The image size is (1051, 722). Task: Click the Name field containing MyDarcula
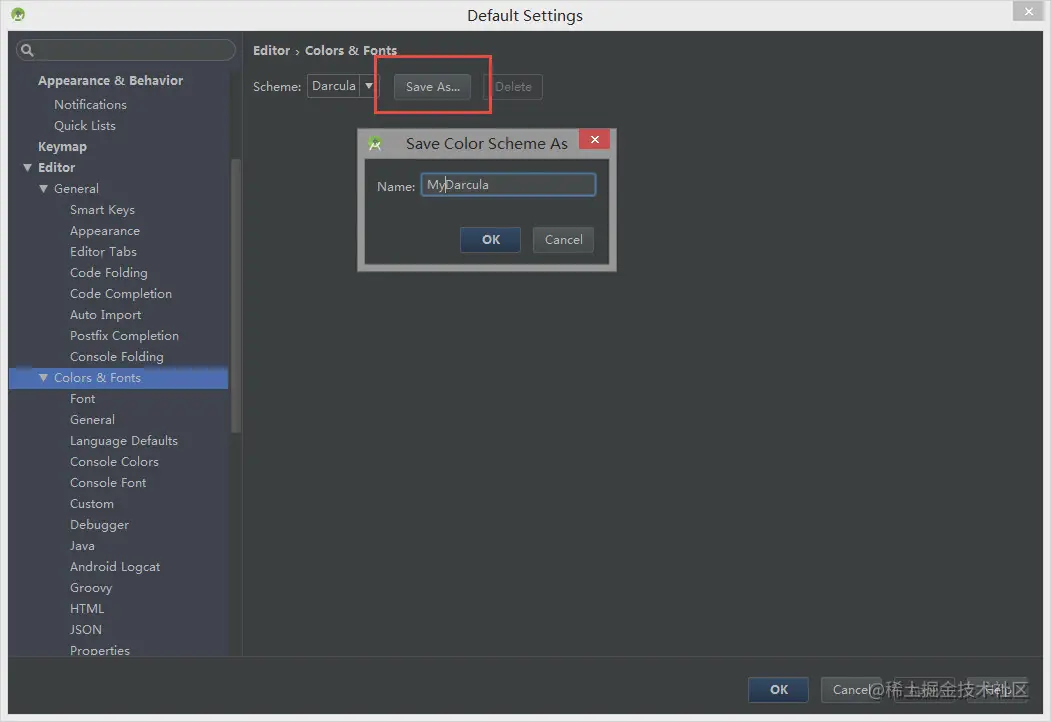(508, 185)
